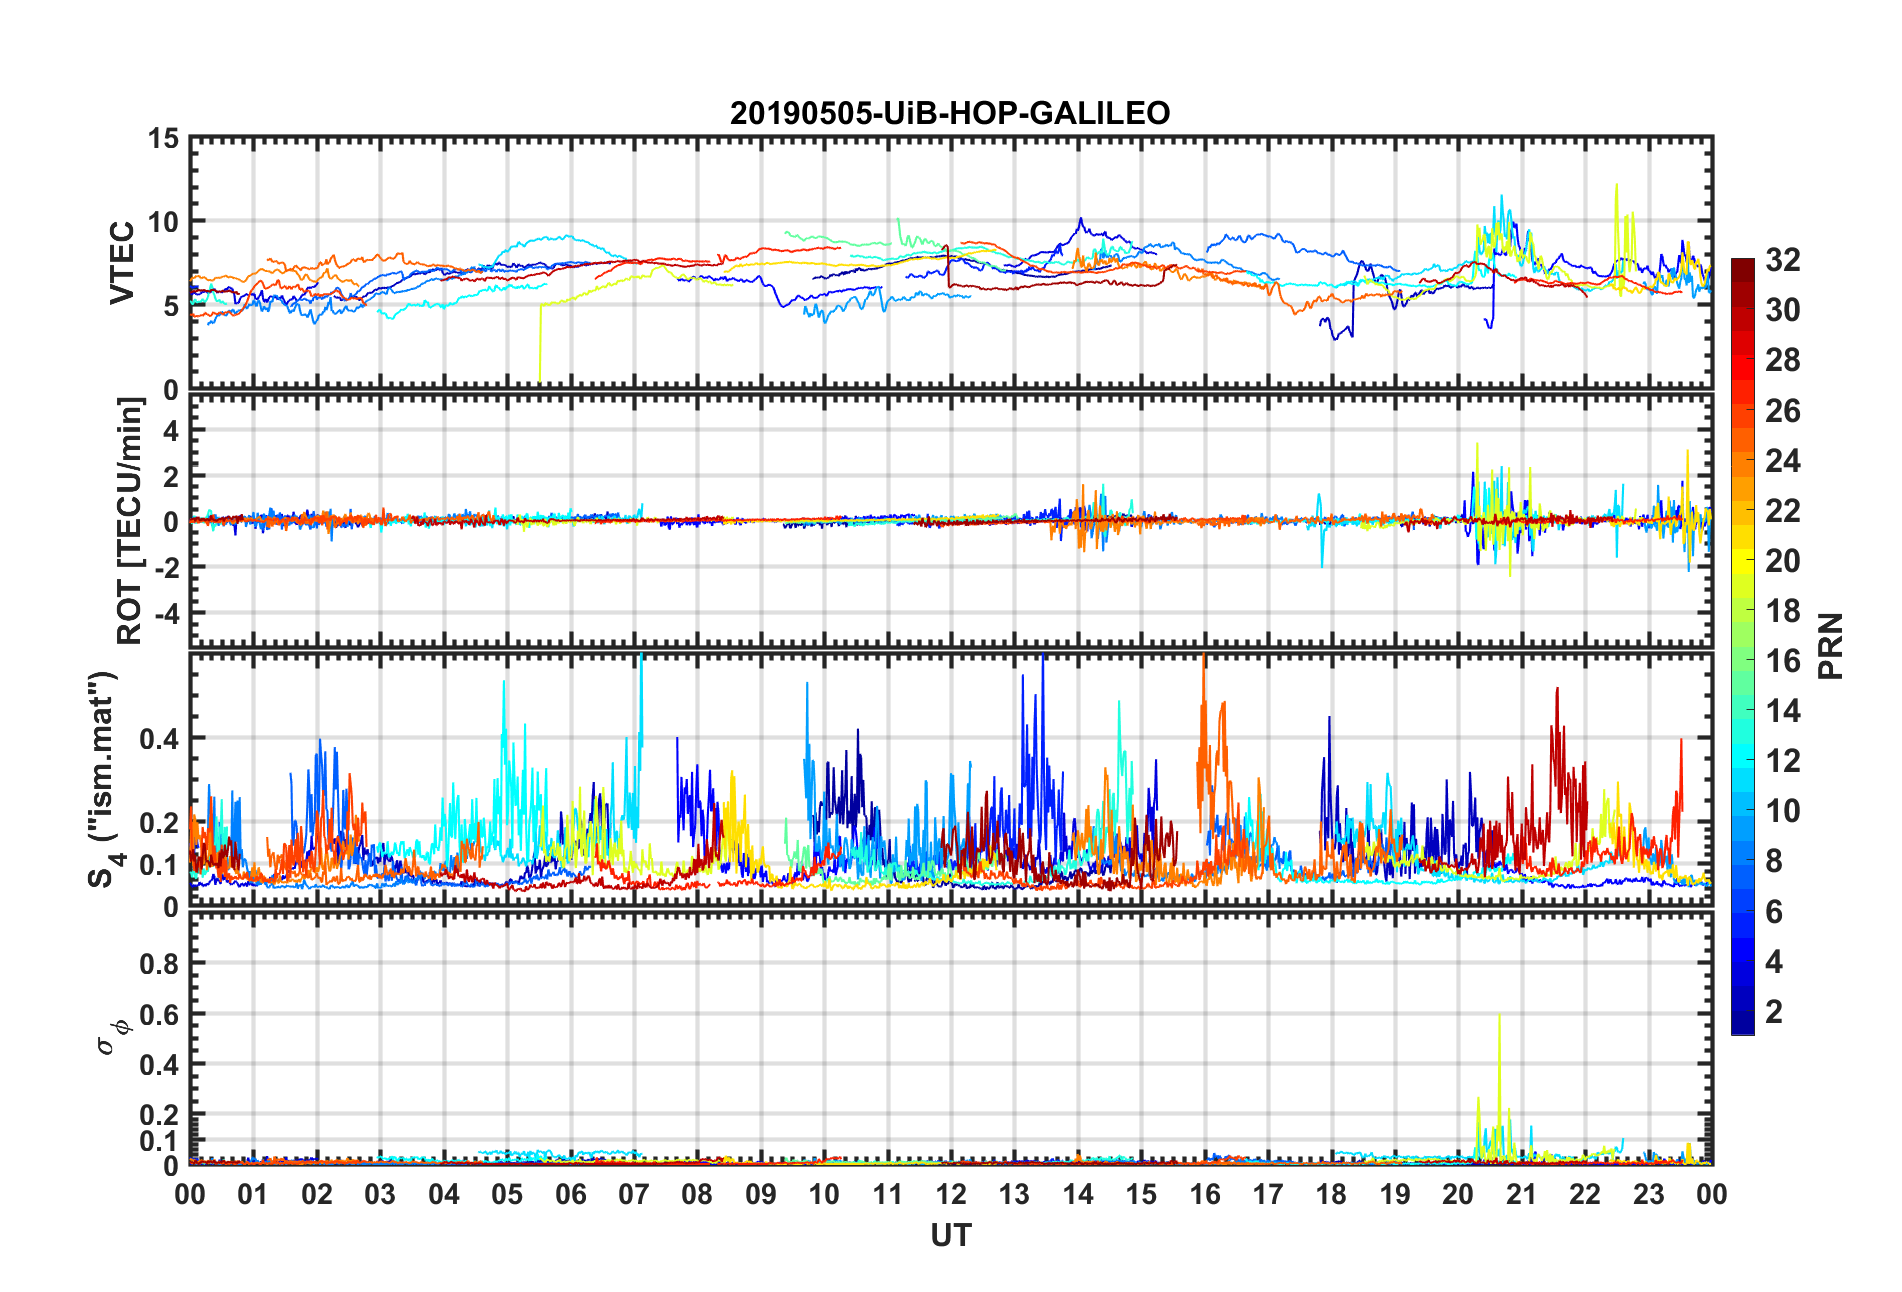Select the 16 label on PRN colorbar
This screenshot has width=1902, height=1292.
tap(1783, 661)
